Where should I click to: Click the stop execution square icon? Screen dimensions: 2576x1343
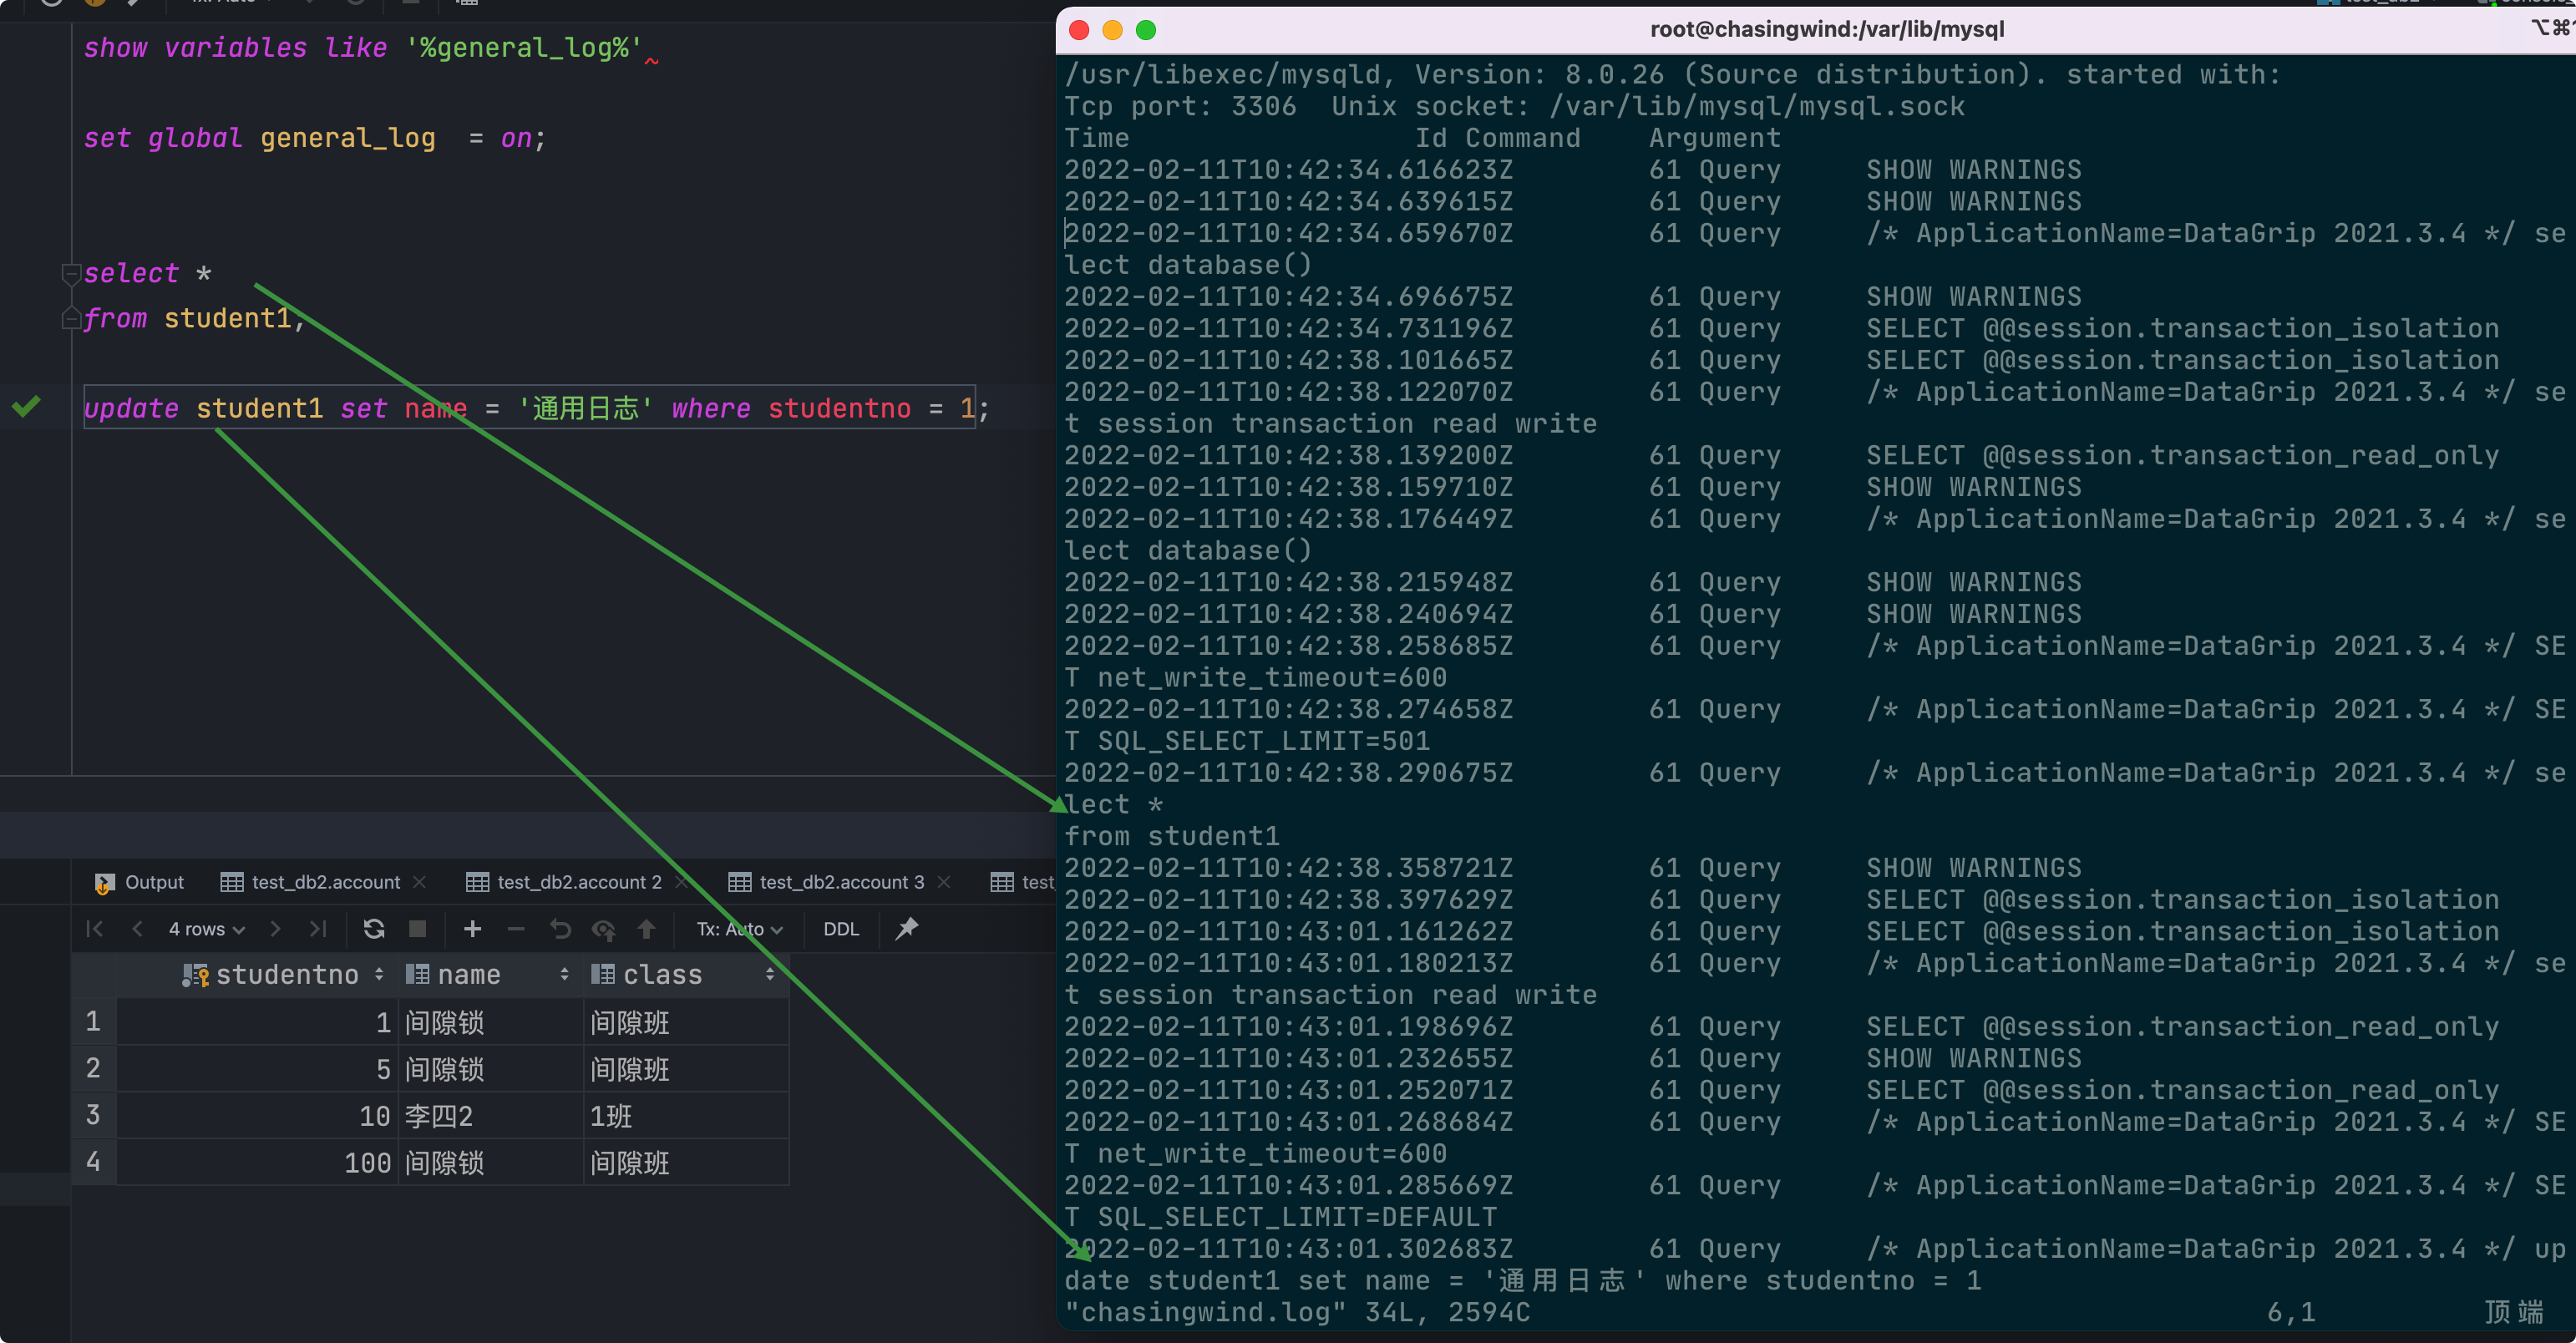pyautogui.click(x=418, y=929)
